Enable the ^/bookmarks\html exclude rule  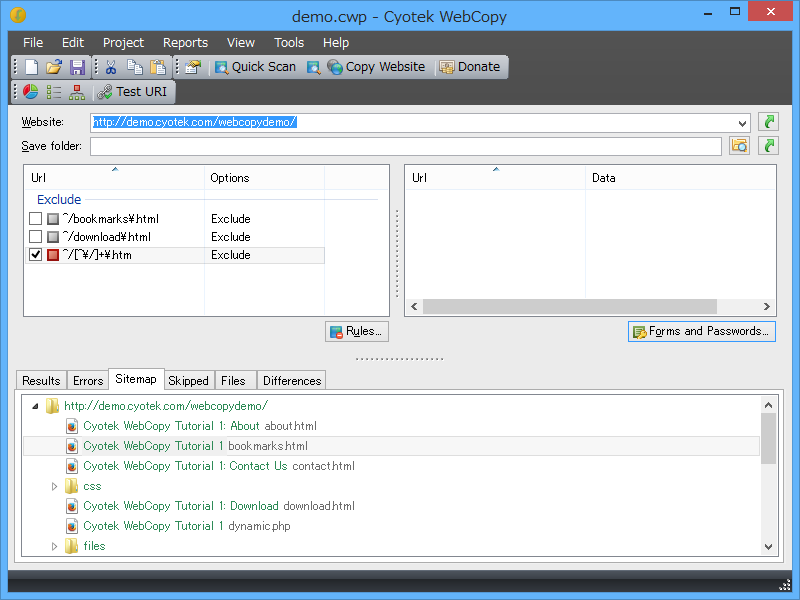coord(35,218)
